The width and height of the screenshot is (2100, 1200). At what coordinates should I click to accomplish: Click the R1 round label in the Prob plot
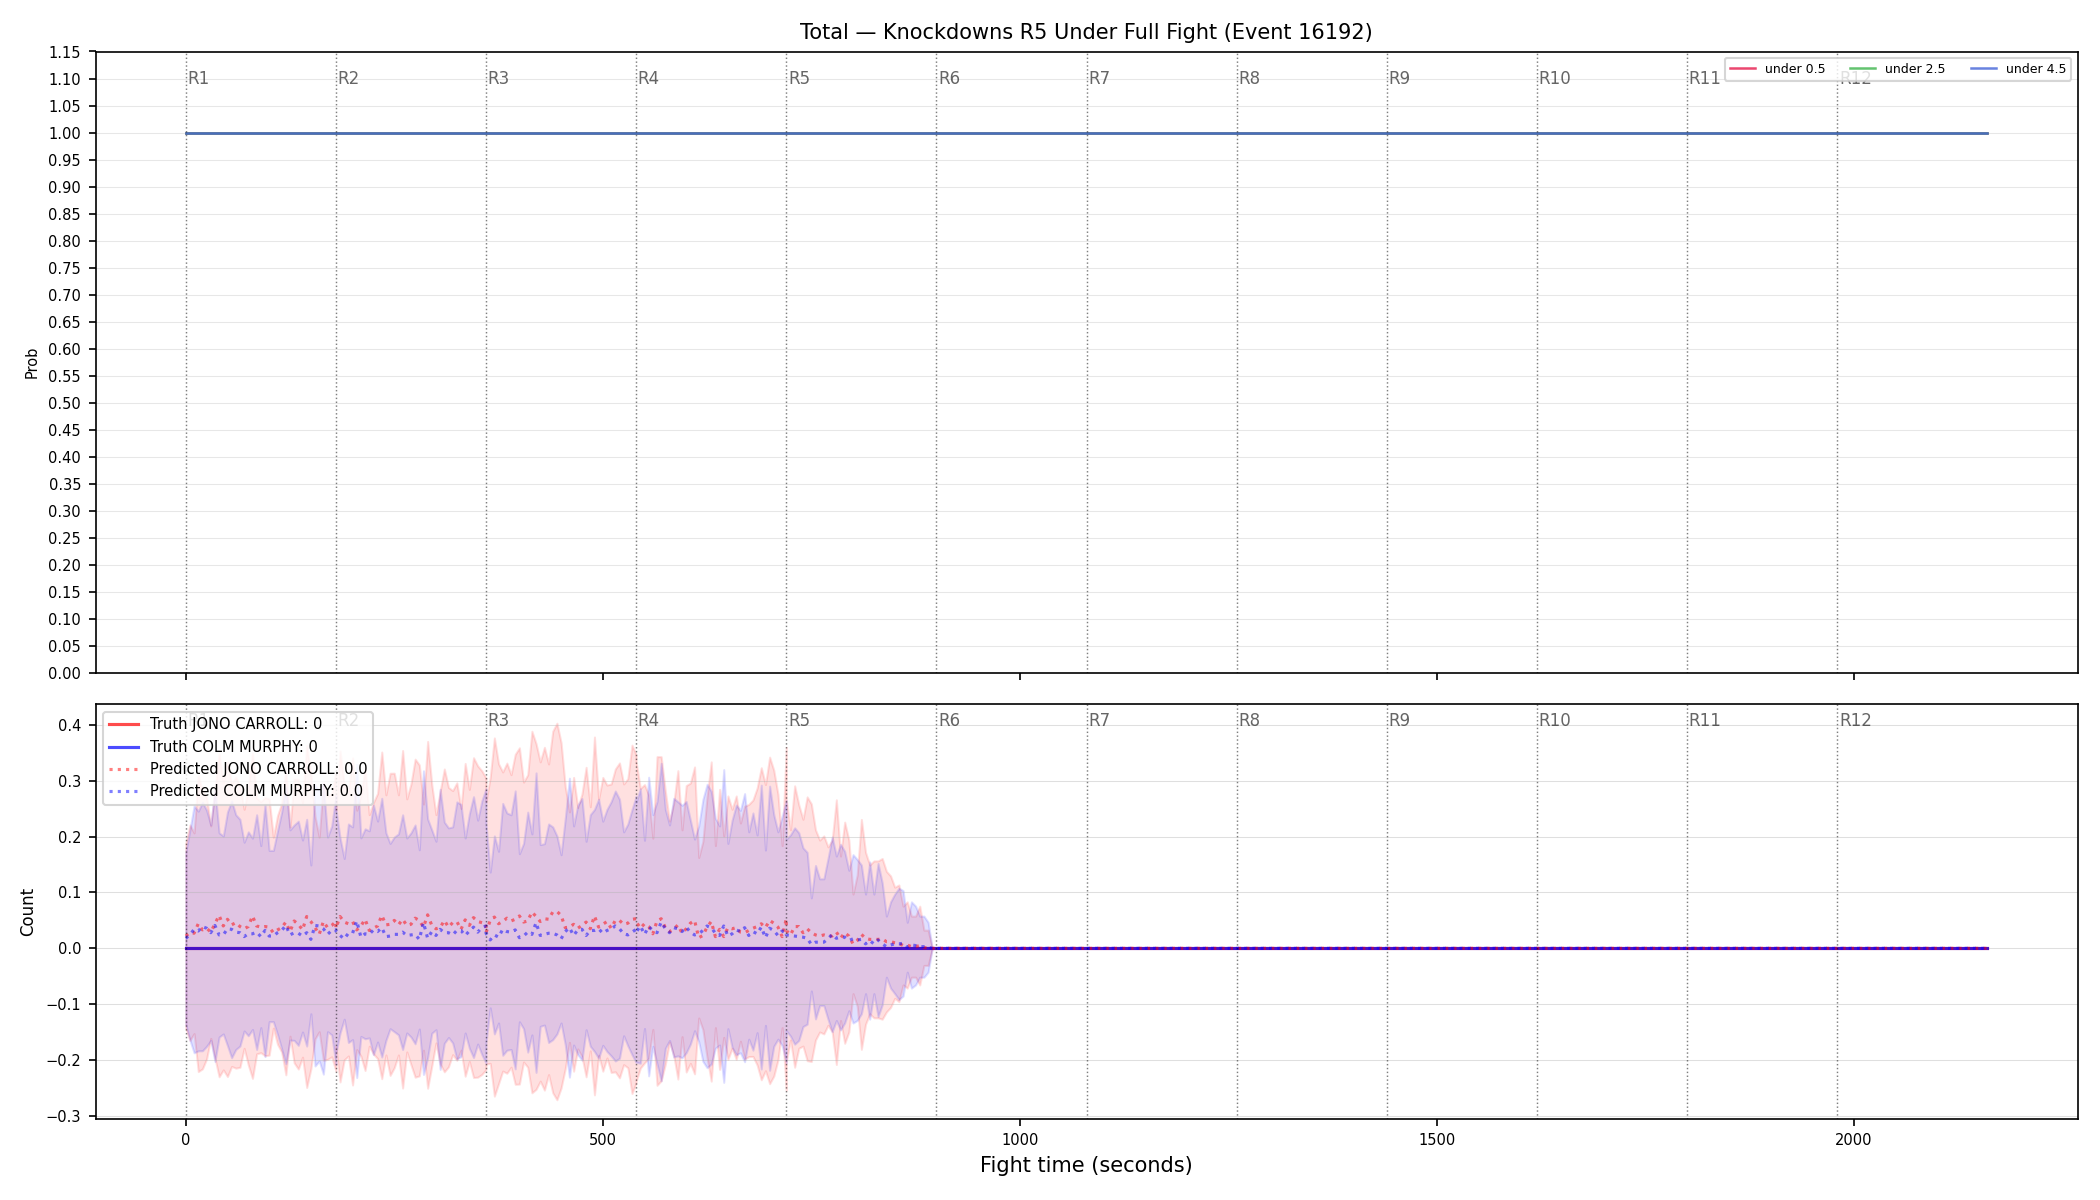[x=198, y=78]
